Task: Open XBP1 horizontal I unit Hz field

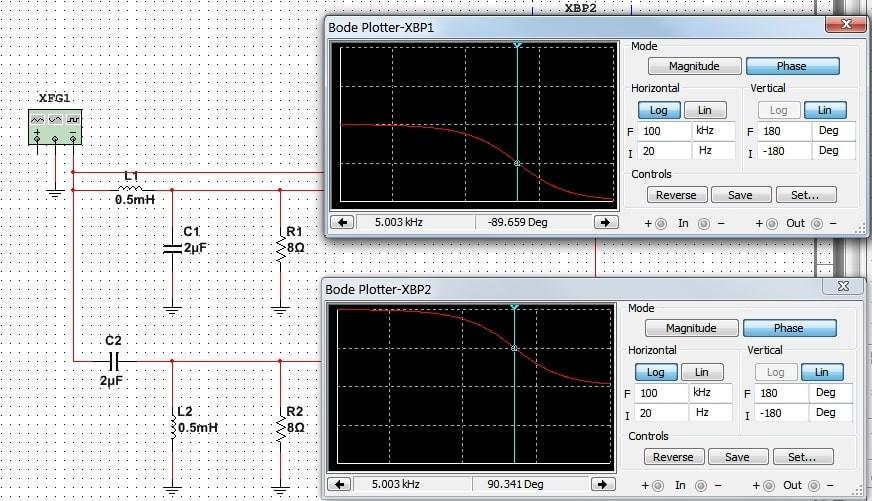Action: coord(714,151)
